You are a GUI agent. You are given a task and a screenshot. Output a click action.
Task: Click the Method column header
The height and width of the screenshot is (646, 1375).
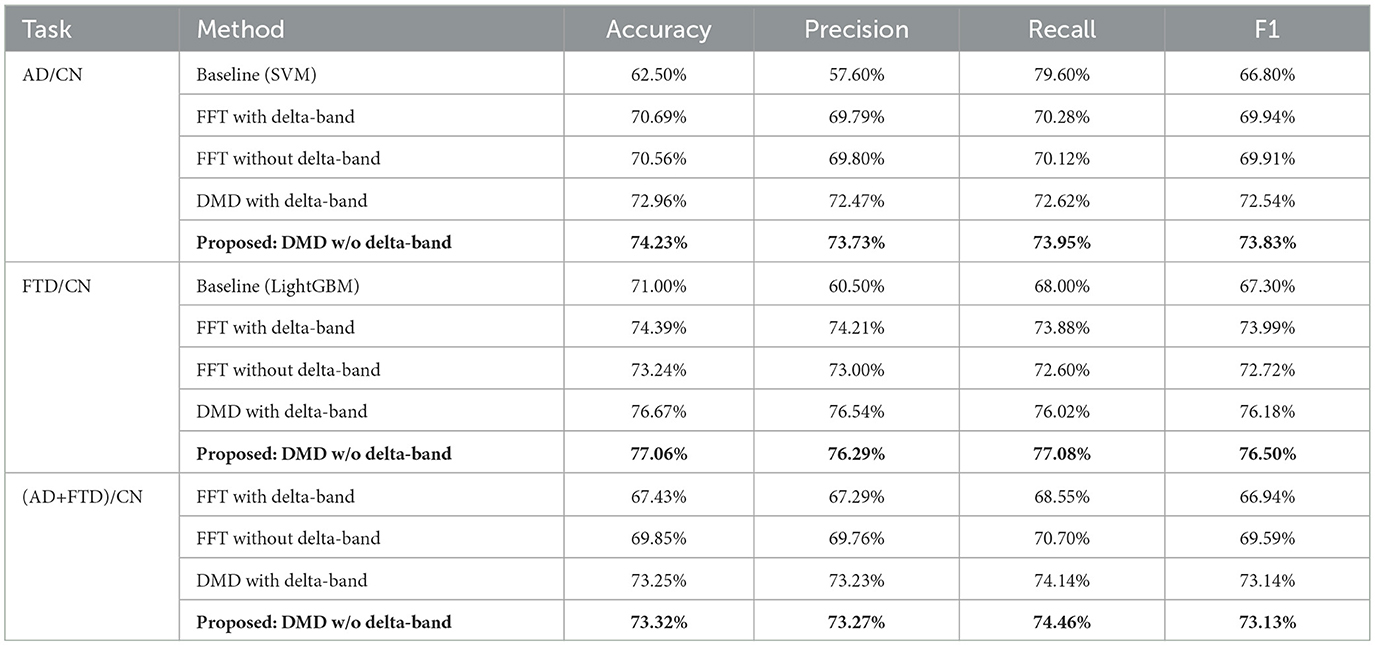tap(240, 29)
